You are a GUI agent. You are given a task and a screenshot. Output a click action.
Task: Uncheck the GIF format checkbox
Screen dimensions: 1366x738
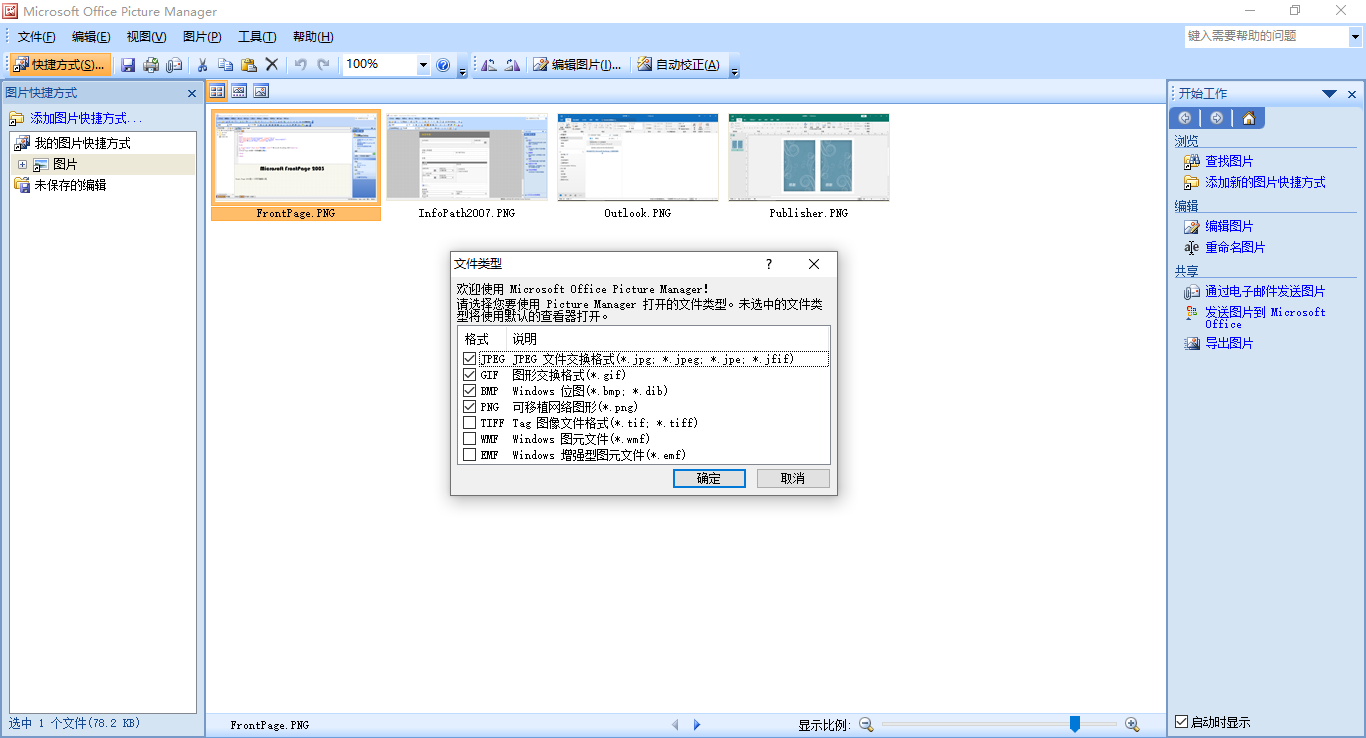(x=470, y=375)
